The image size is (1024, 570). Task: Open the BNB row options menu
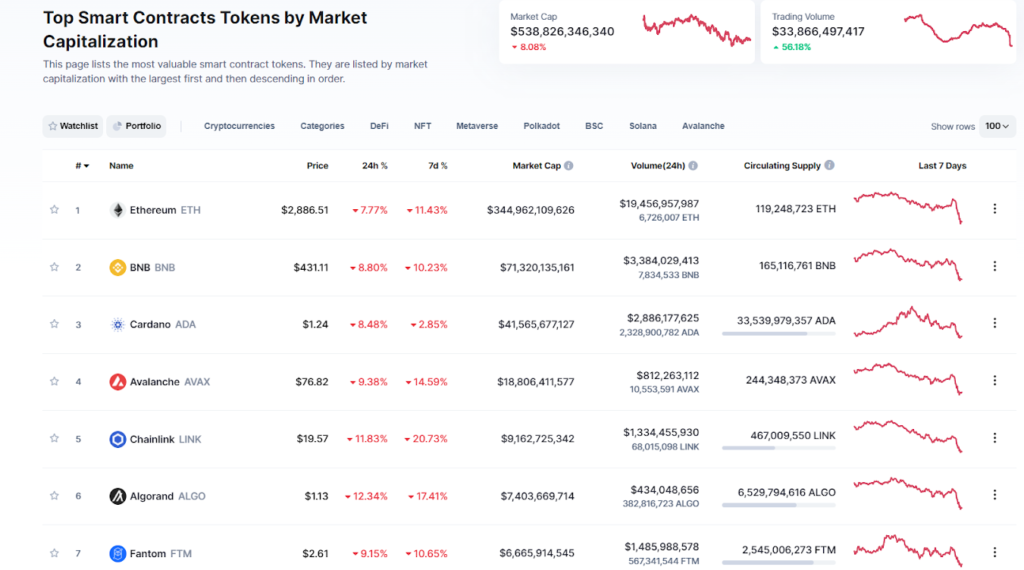[x=995, y=266]
